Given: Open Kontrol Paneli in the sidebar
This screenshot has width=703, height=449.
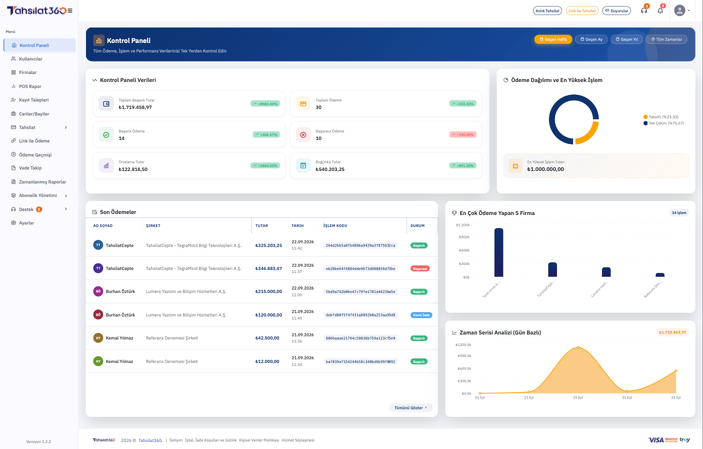Looking at the screenshot, I should [39, 45].
